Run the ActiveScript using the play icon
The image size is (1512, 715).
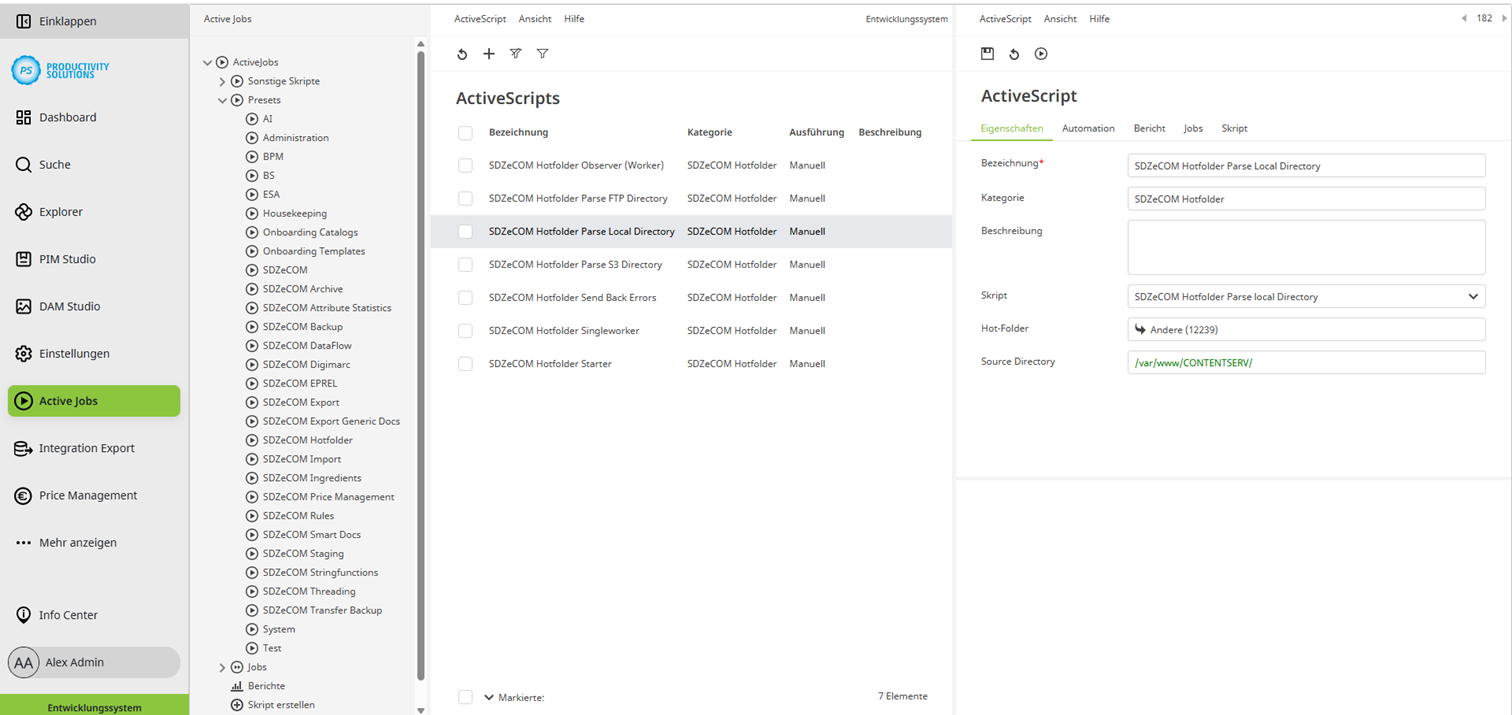pyautogui.click(x=1040, y=53)
